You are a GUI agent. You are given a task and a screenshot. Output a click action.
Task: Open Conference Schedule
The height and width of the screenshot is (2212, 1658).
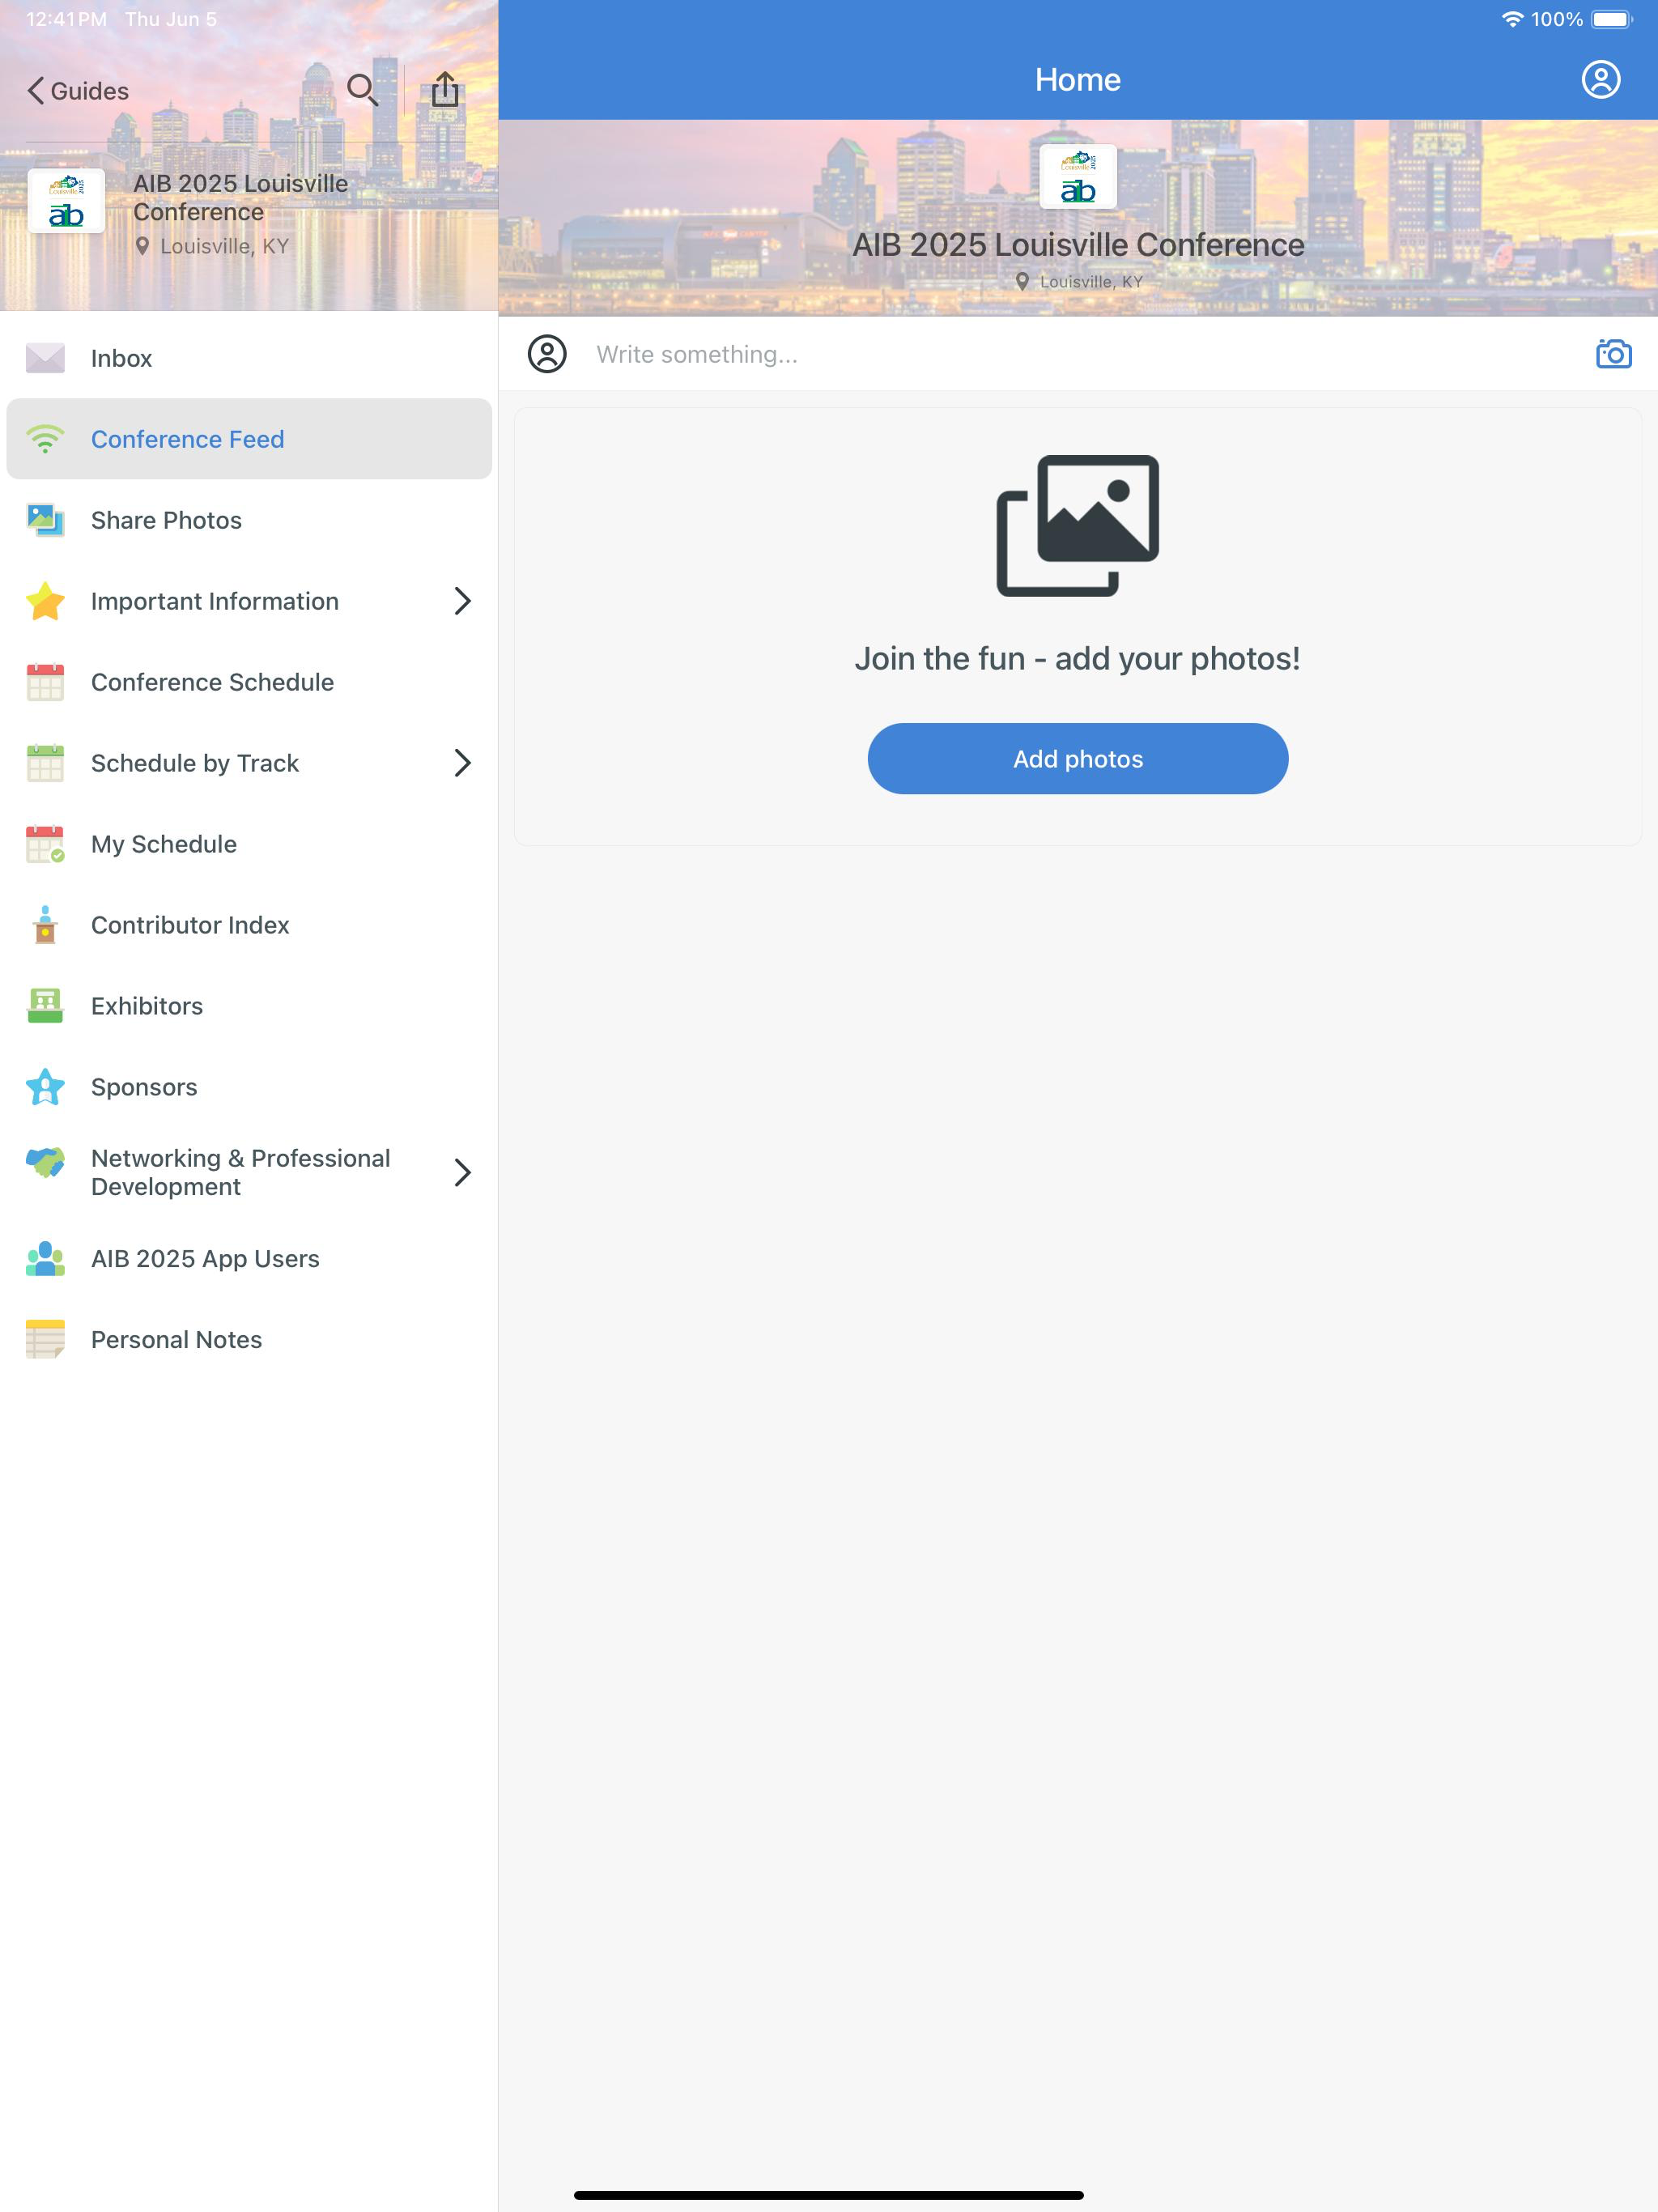pos(249,682)
